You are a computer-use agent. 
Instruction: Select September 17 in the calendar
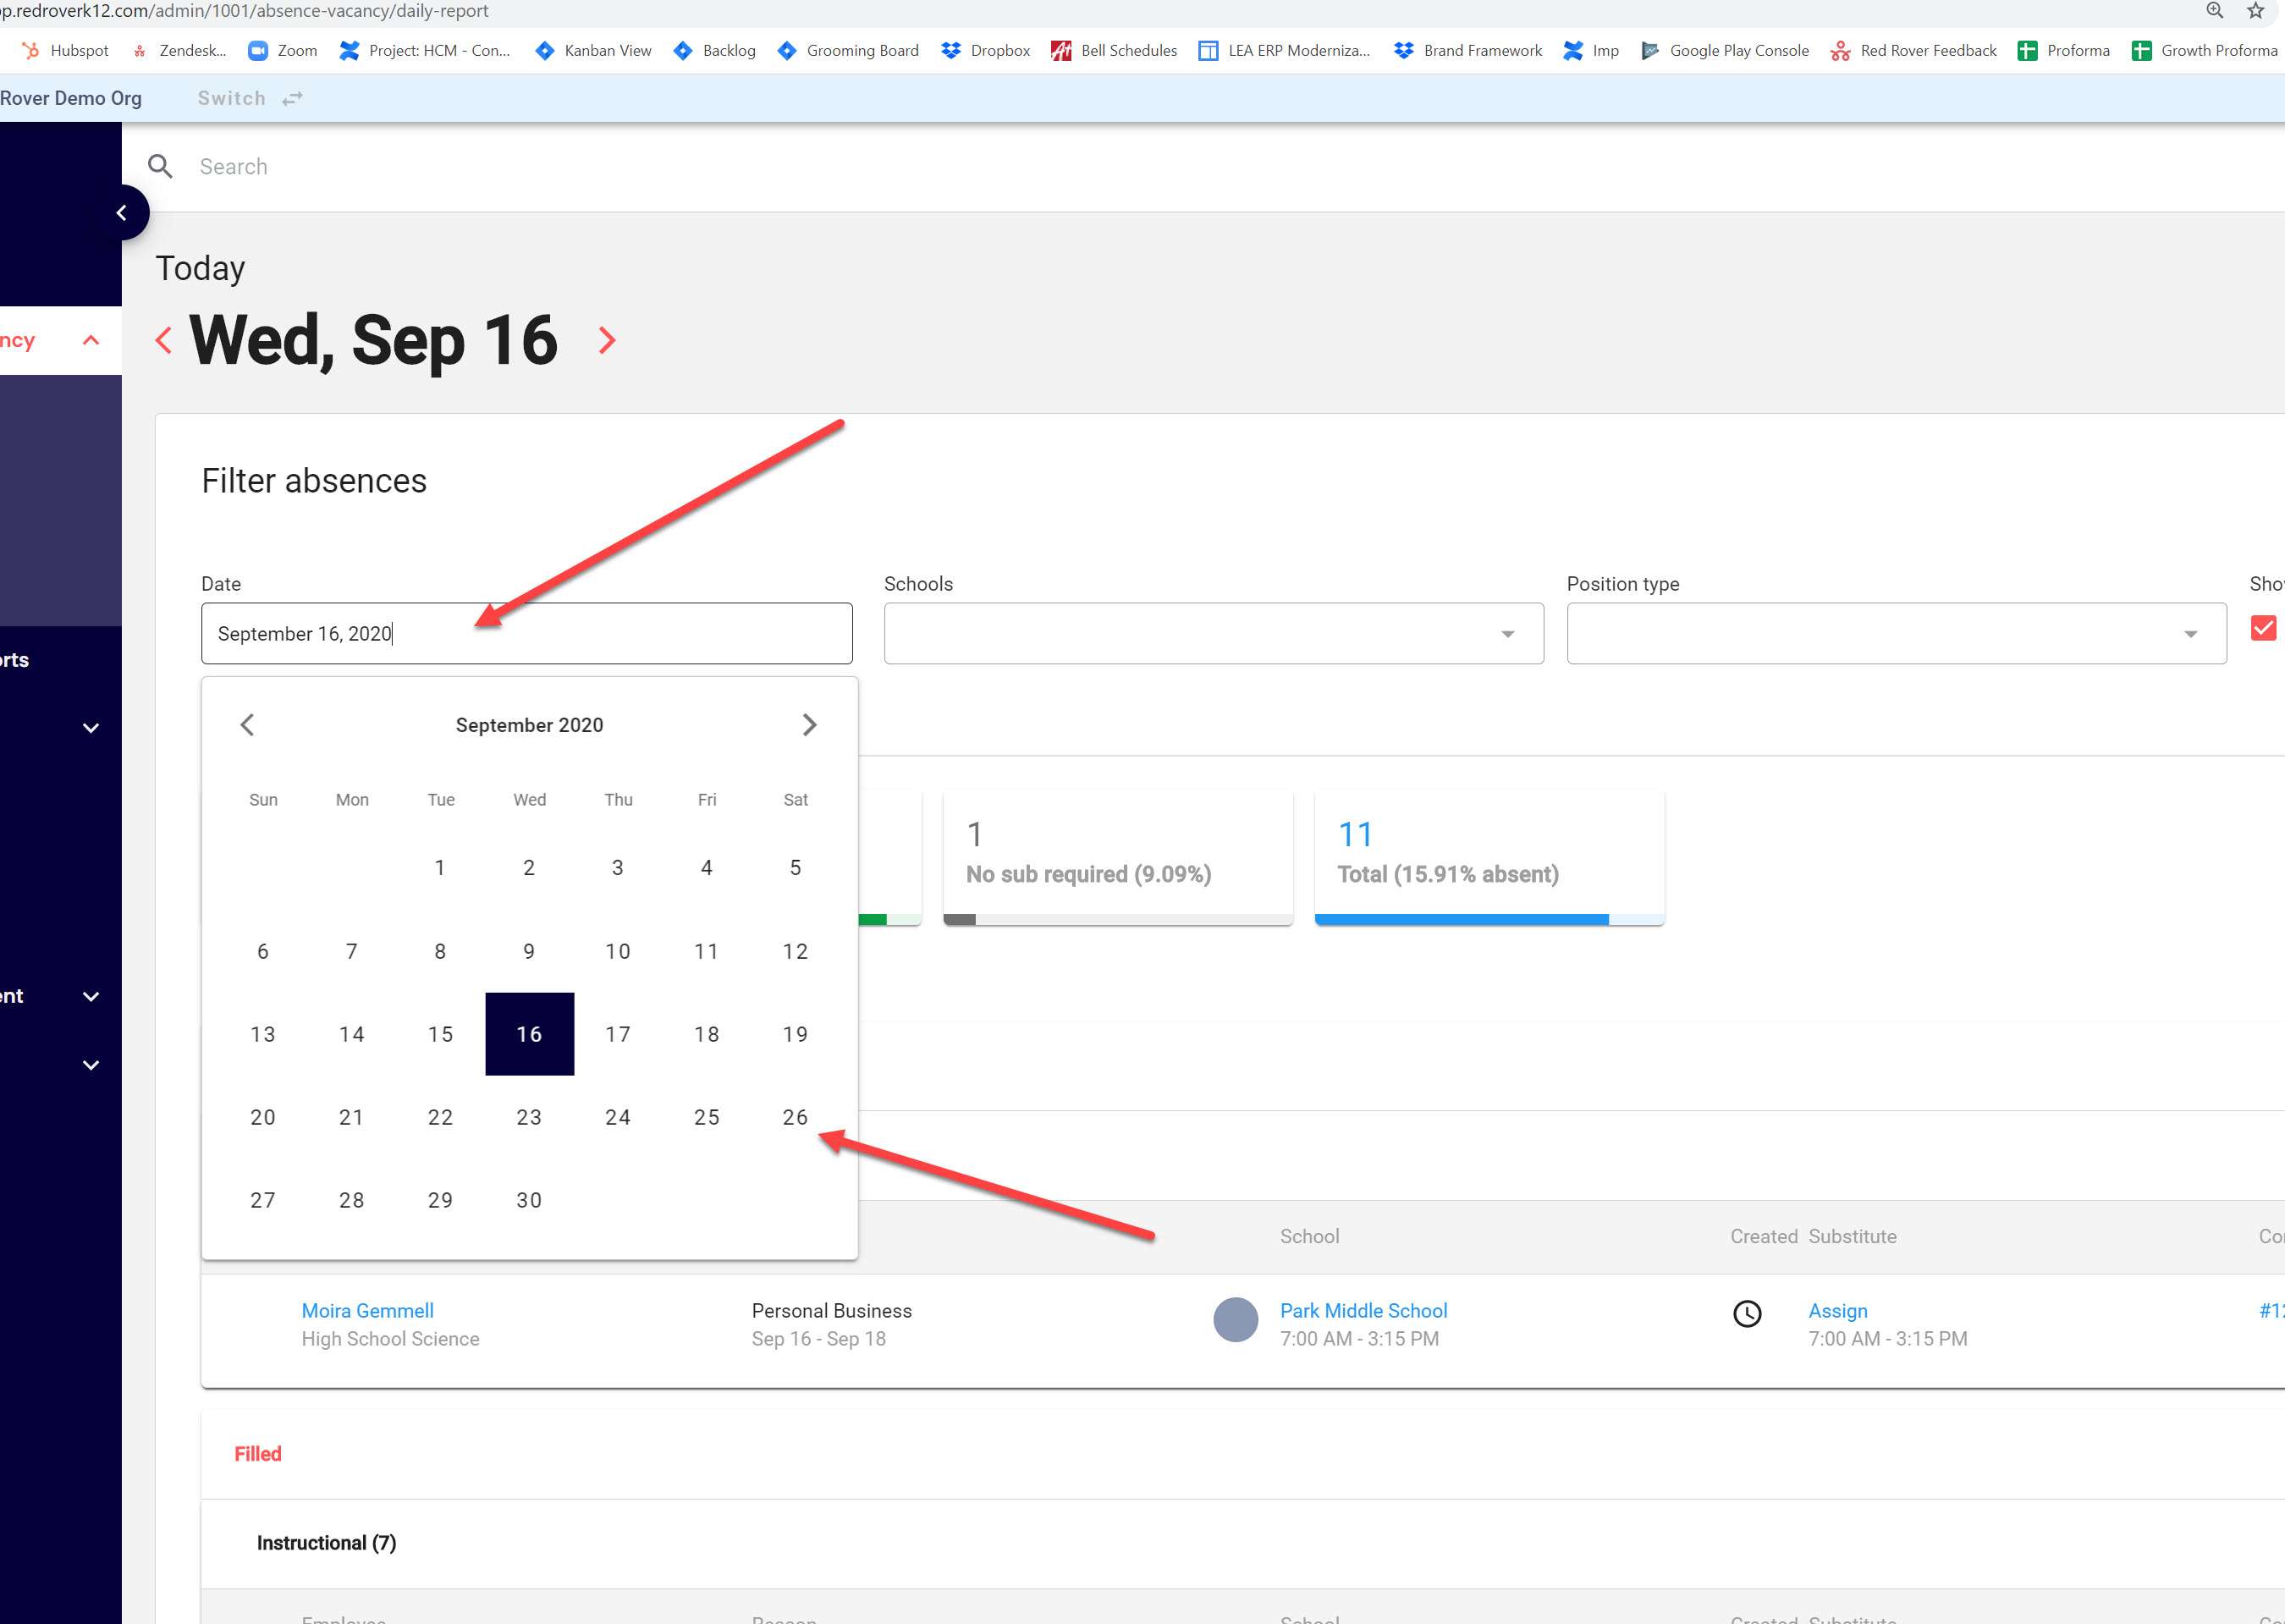[618, 1034]
